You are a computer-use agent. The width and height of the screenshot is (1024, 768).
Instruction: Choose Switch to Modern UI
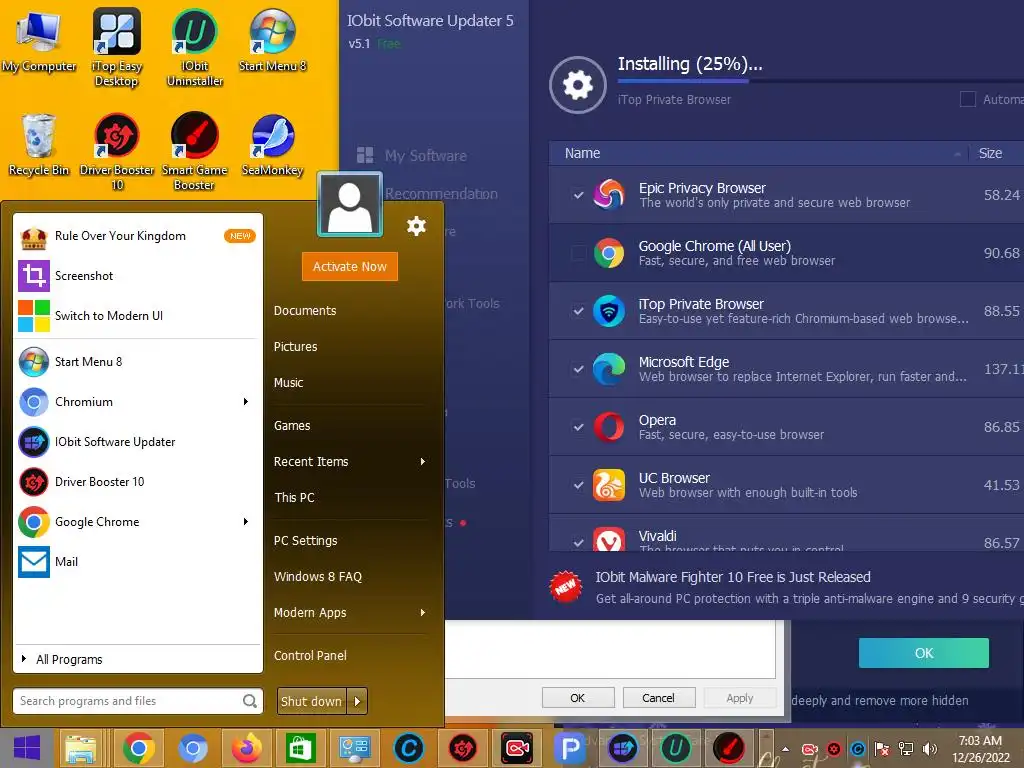click(137, 315)
